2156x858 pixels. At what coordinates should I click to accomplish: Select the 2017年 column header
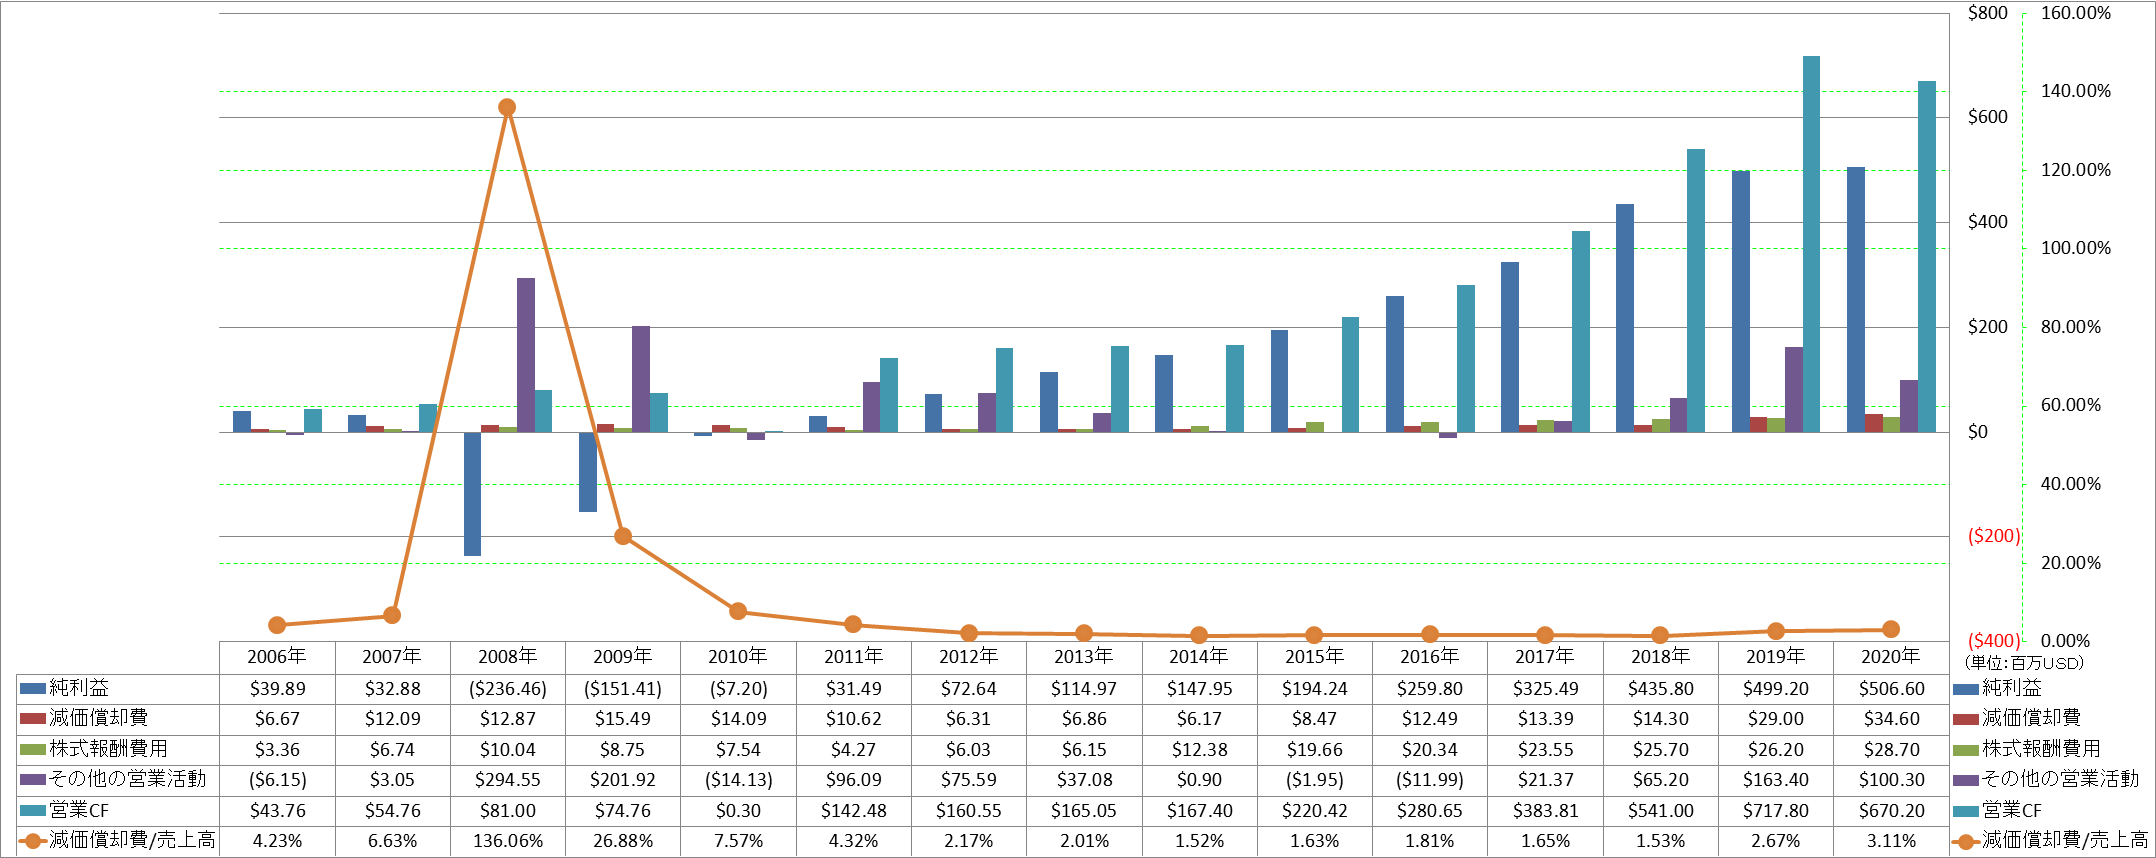pos(1545,657)
